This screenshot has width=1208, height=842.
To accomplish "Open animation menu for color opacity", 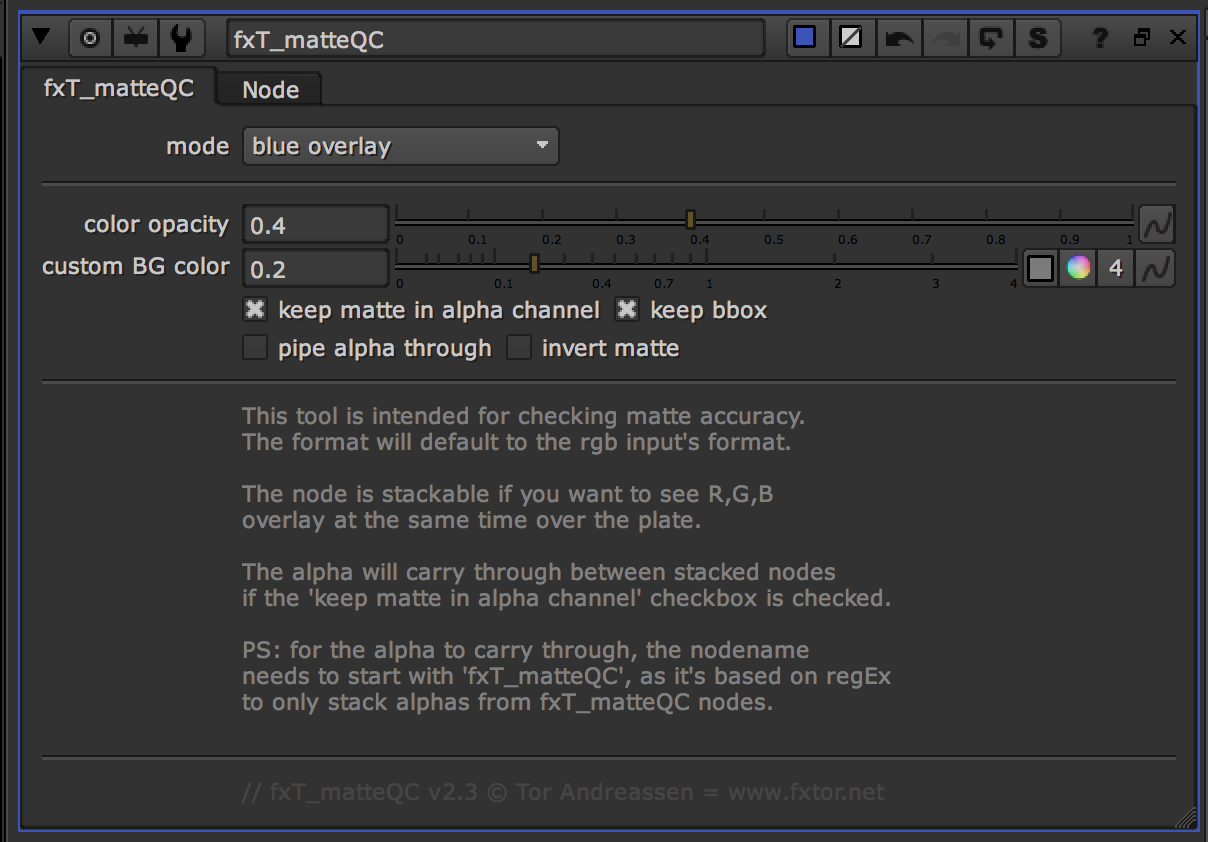I will coord(1157,225).
